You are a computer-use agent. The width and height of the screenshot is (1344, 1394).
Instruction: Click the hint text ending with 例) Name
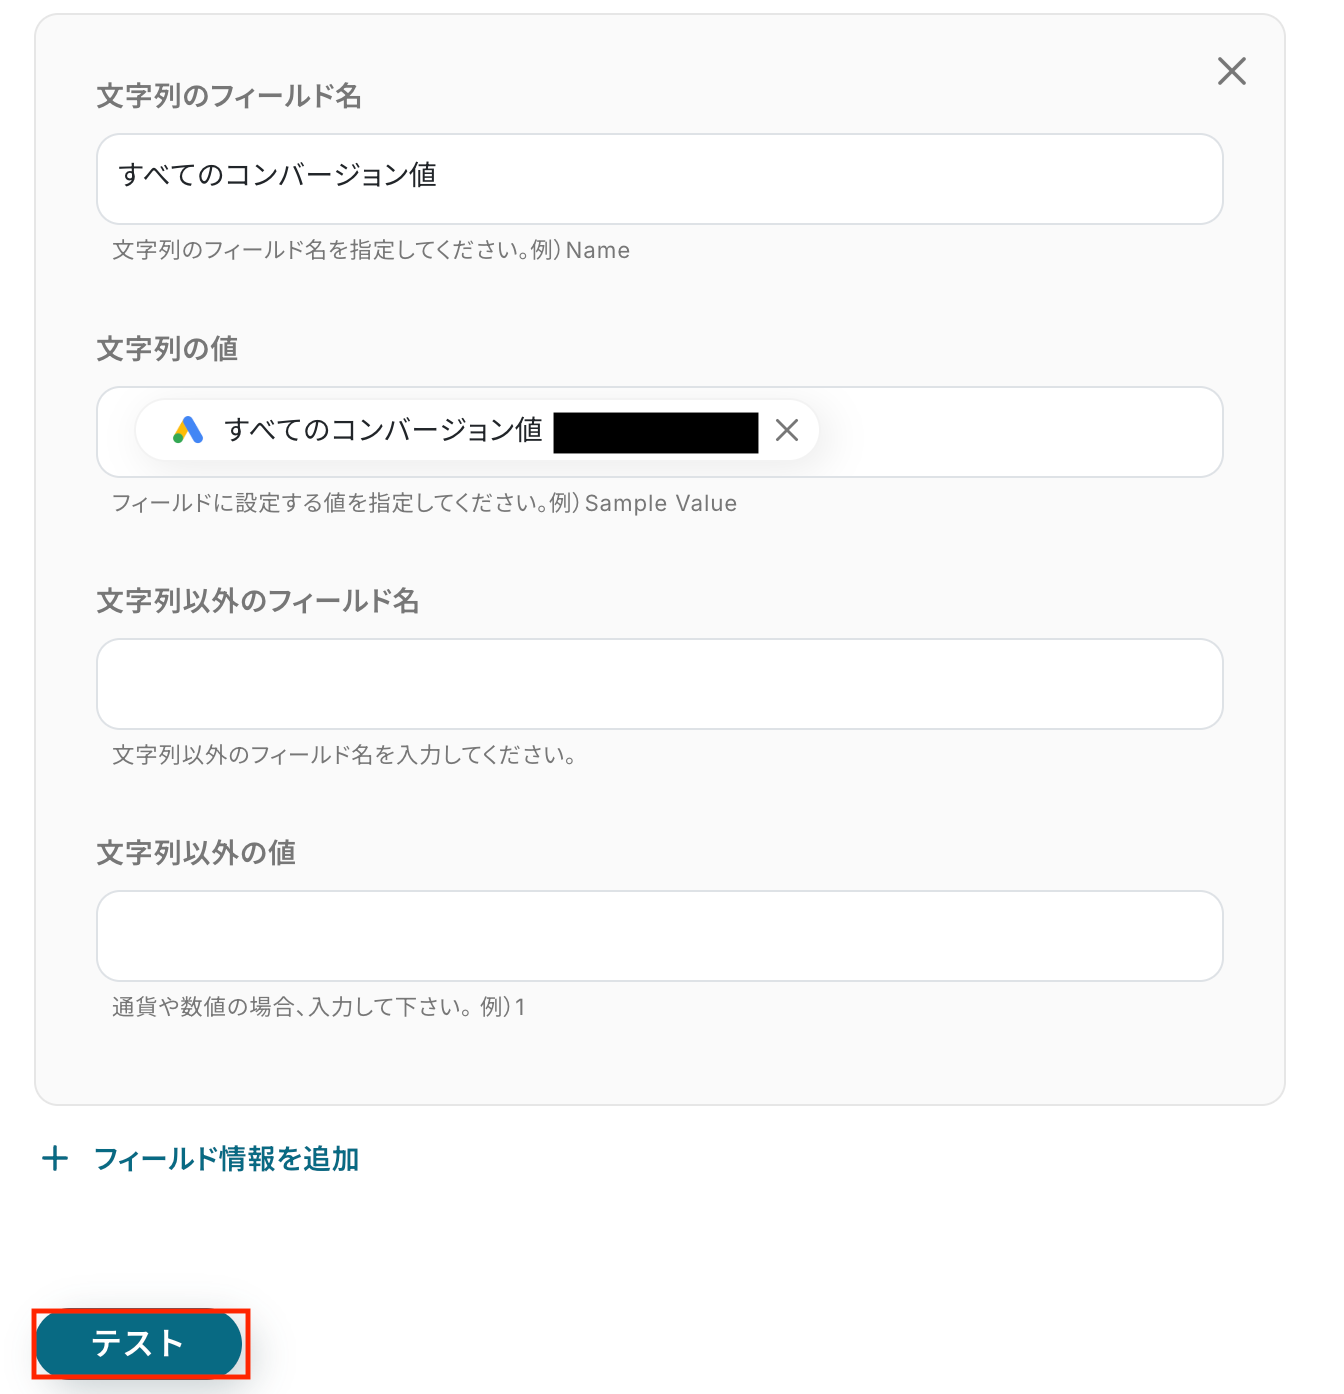371,250
